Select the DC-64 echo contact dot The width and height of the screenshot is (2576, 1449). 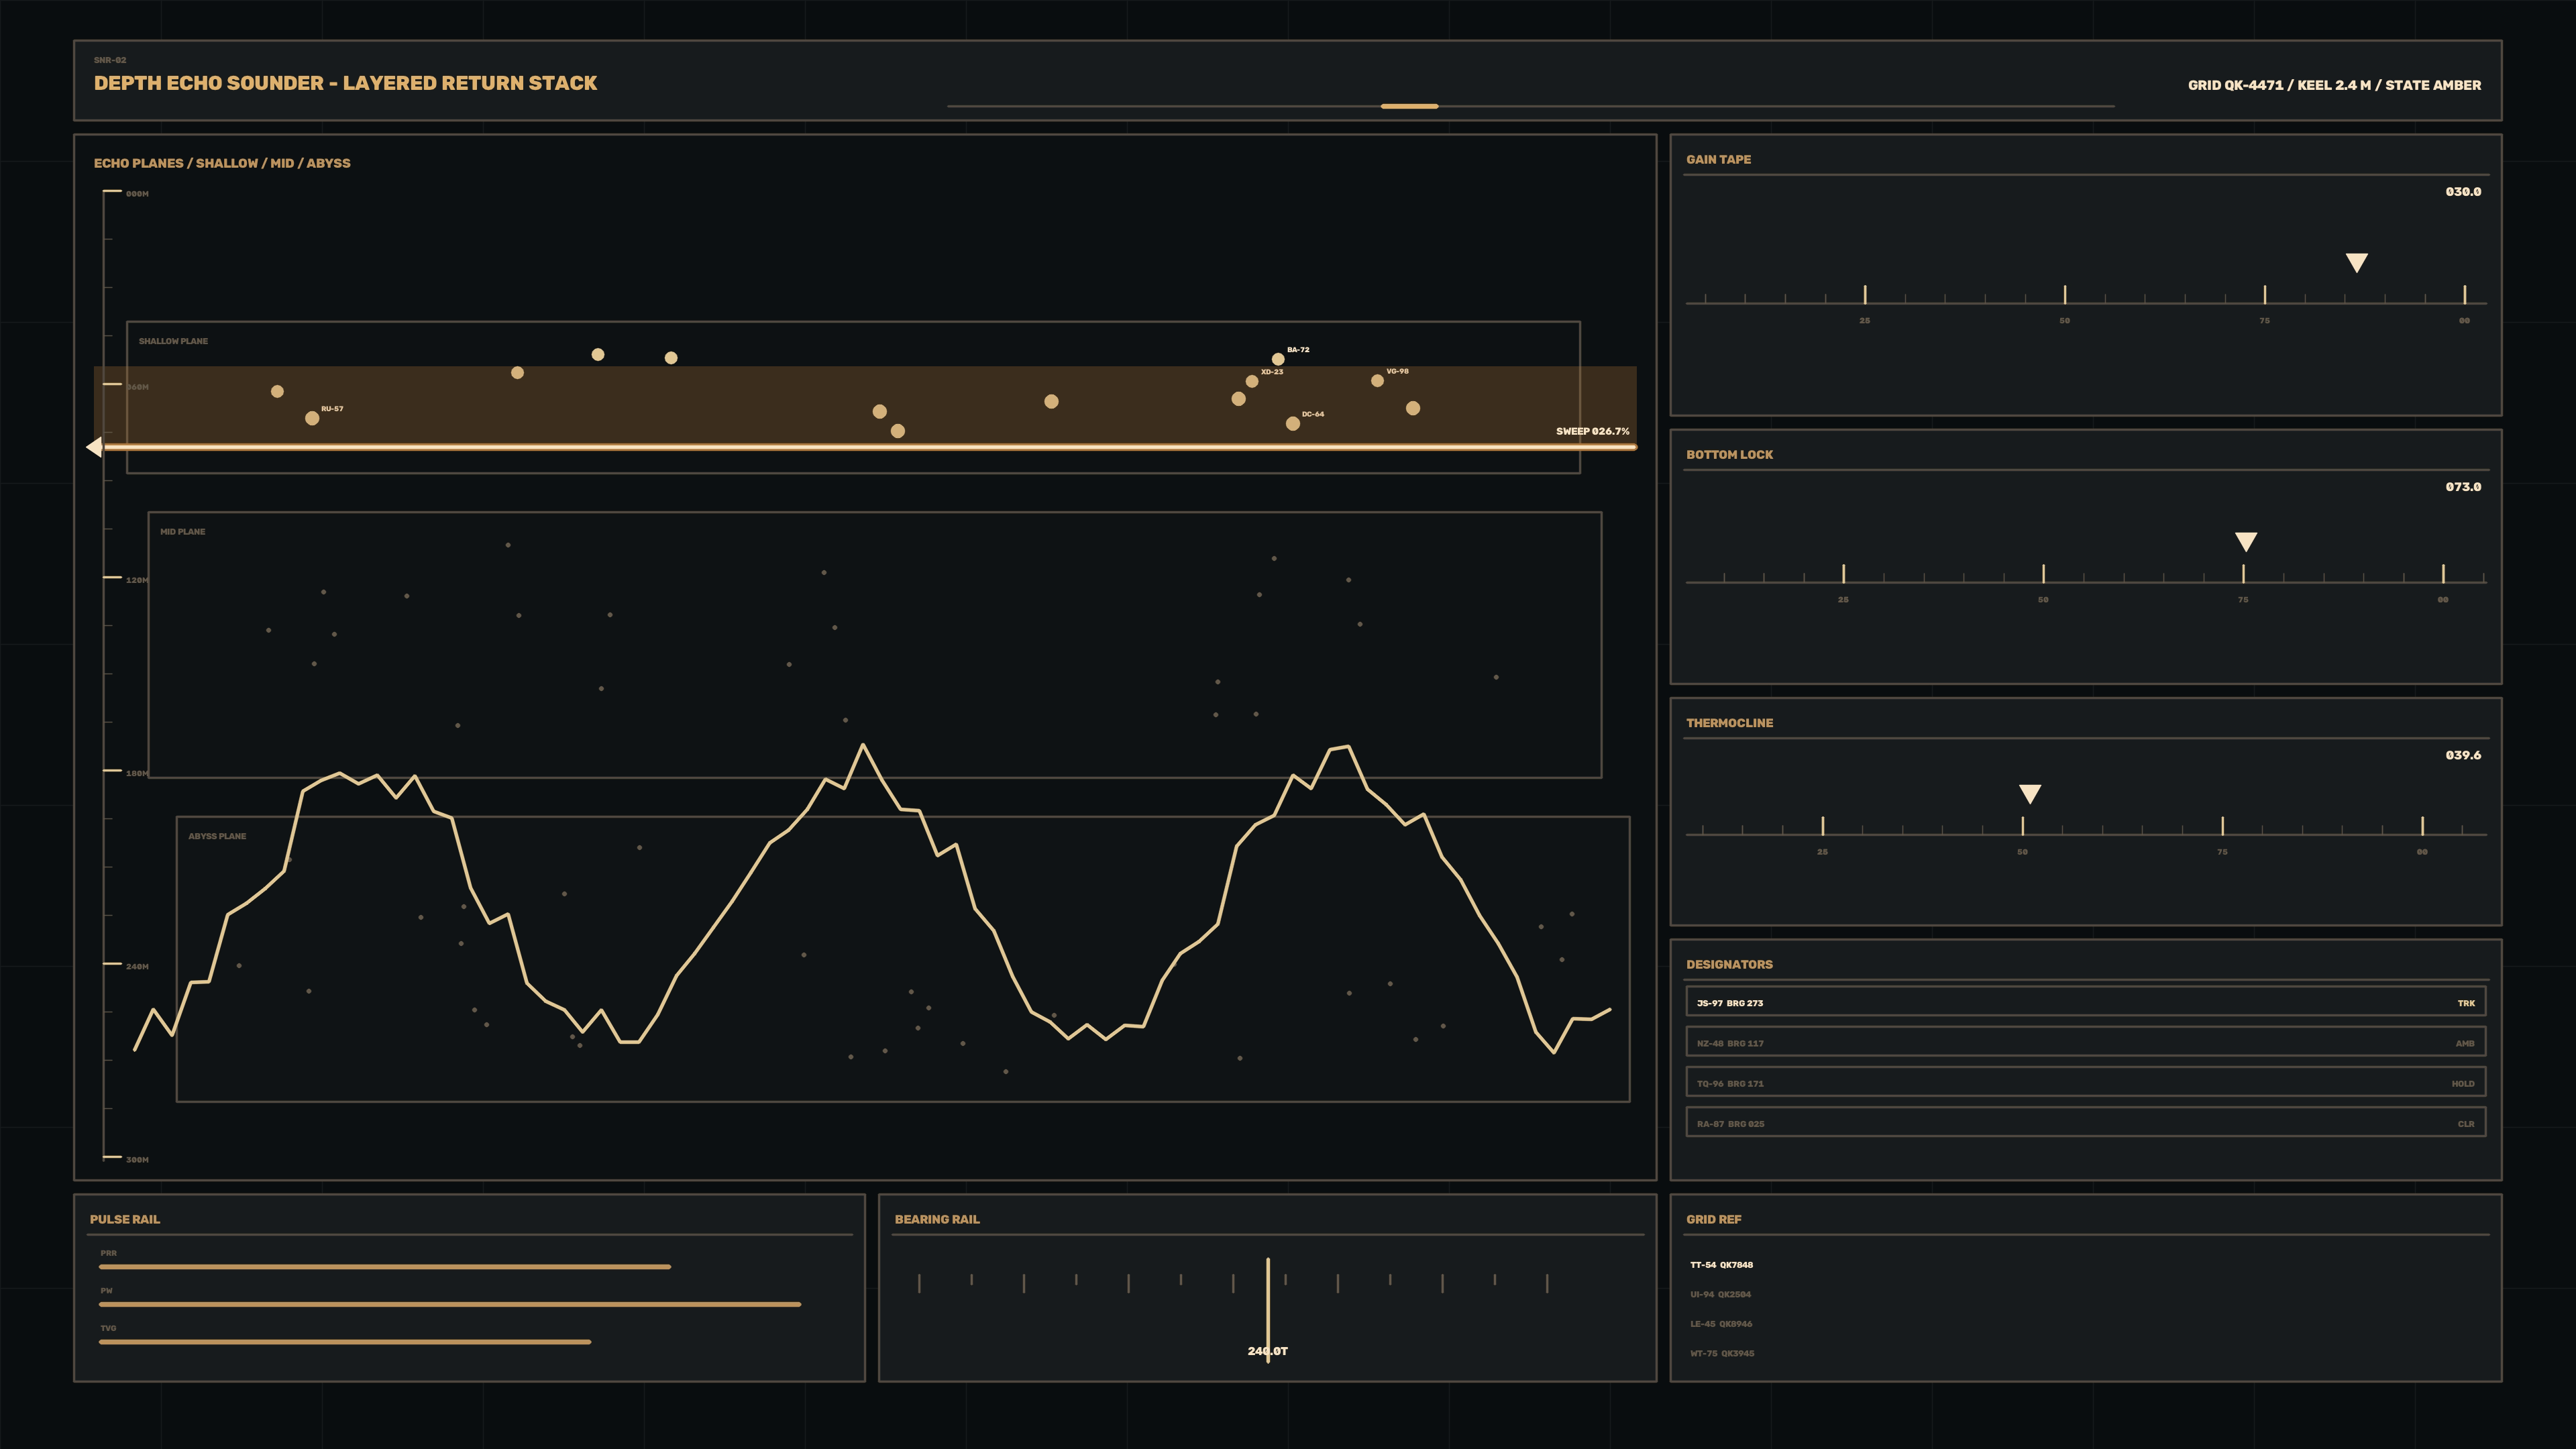point(1293,424)
